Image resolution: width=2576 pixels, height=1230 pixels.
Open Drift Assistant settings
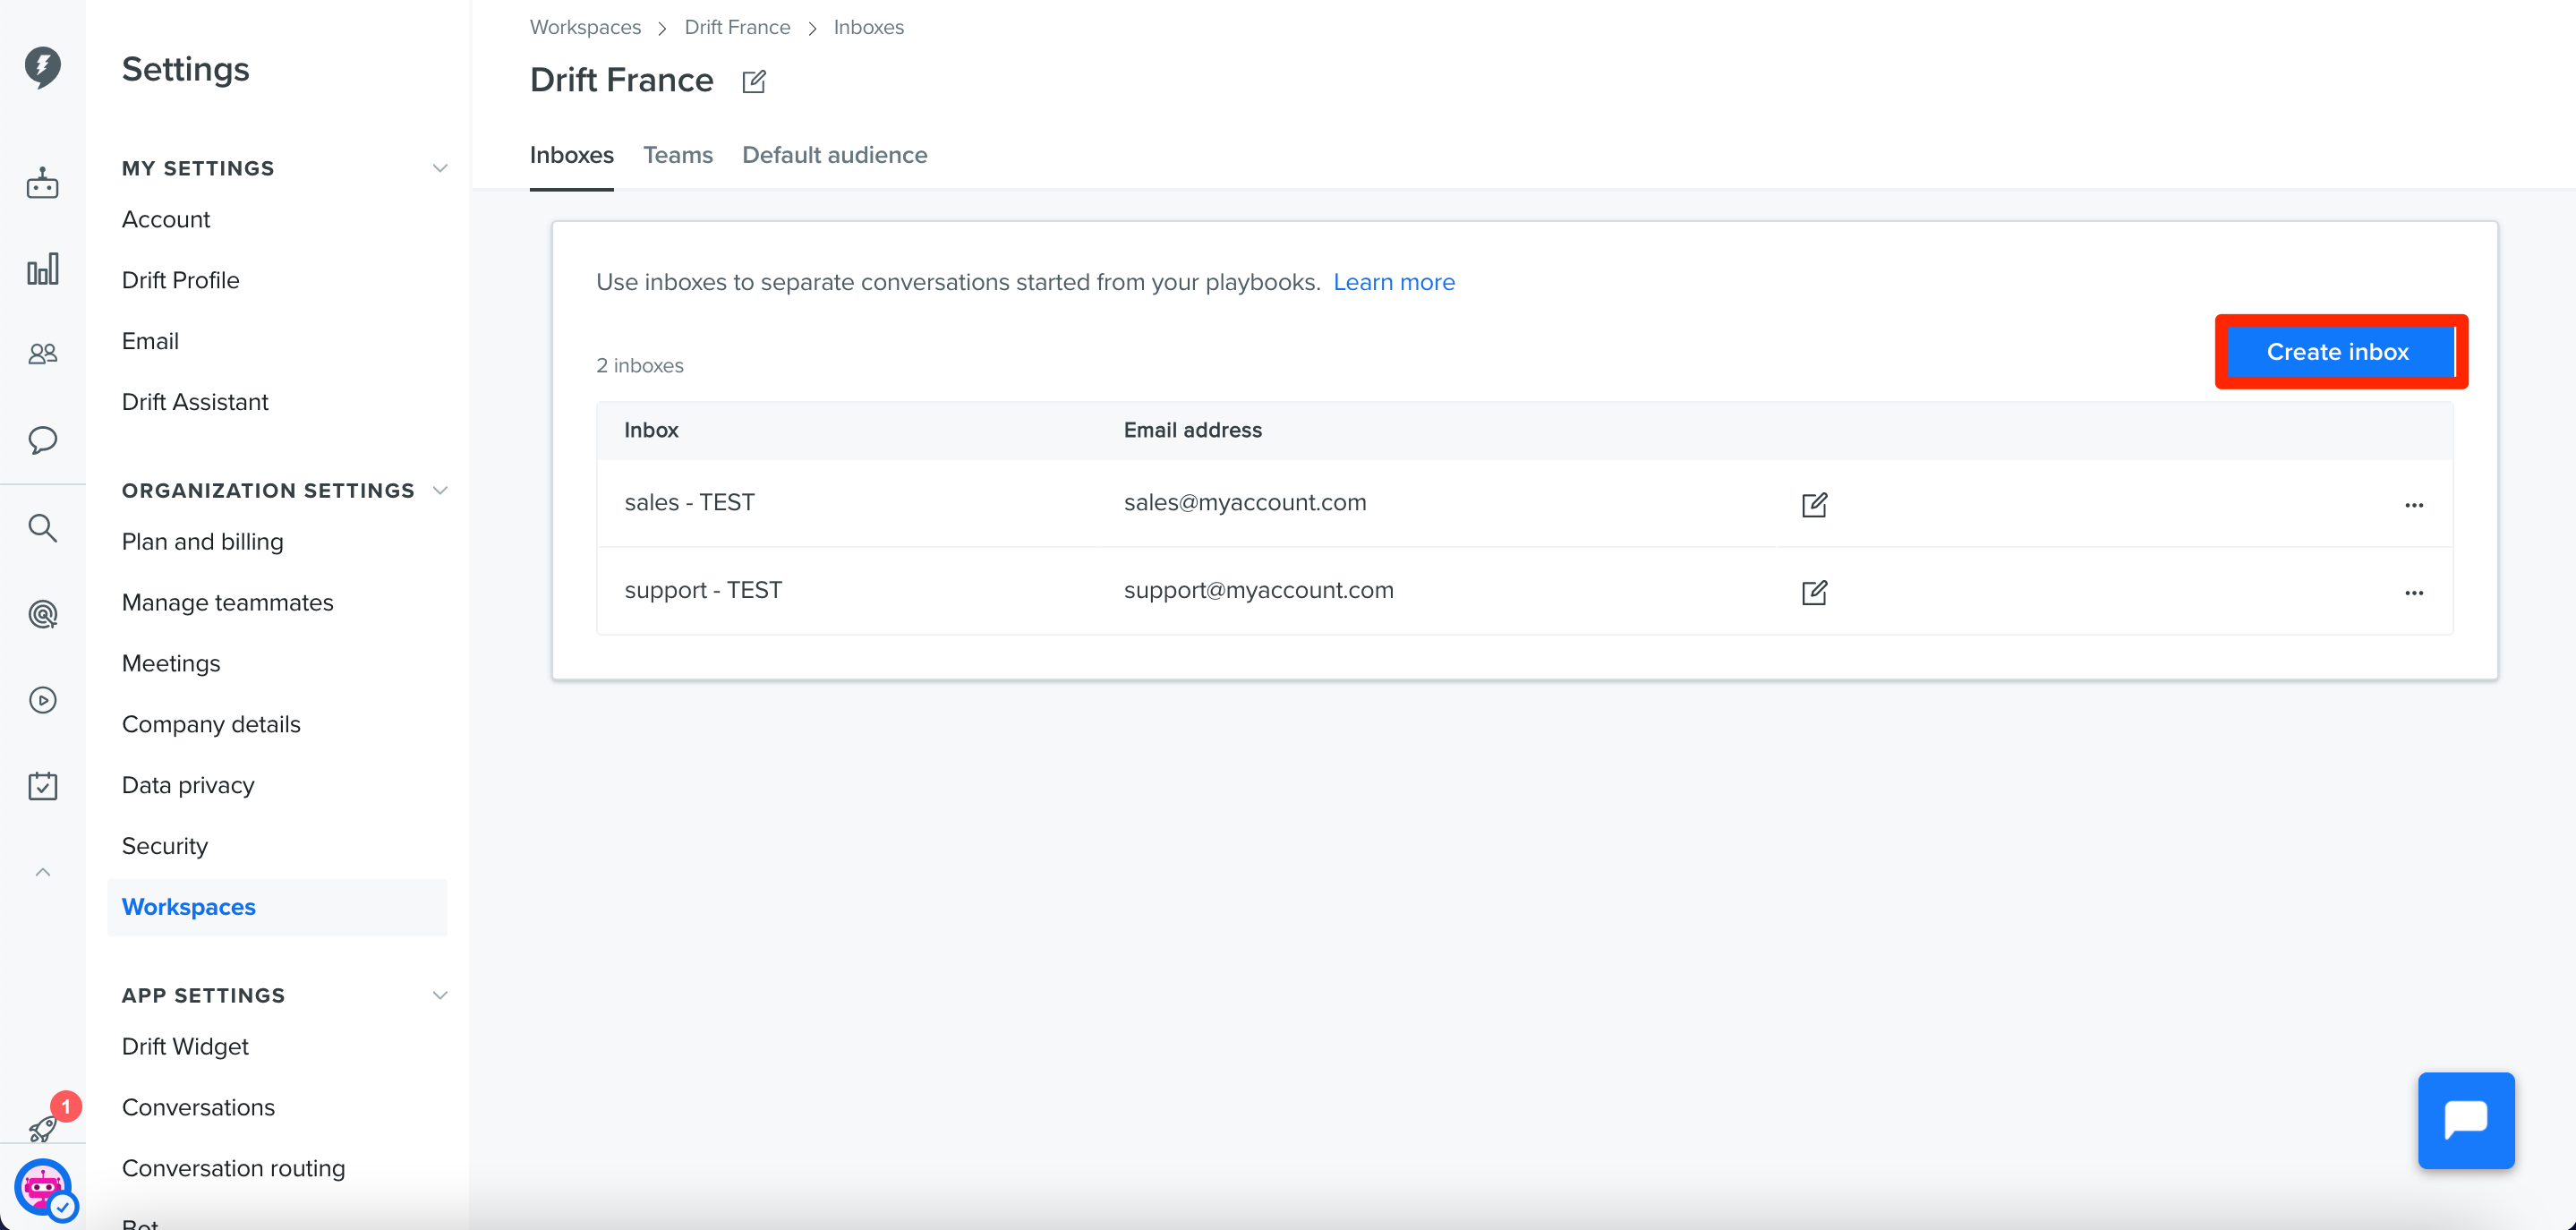195,402
